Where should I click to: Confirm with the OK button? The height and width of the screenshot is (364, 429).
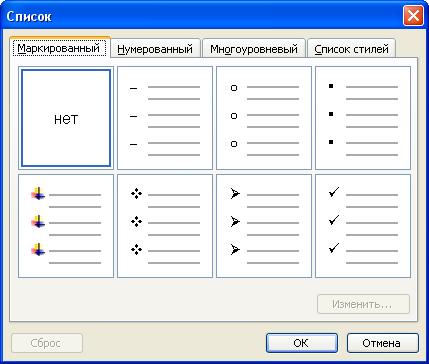click(x=302, y=343)
